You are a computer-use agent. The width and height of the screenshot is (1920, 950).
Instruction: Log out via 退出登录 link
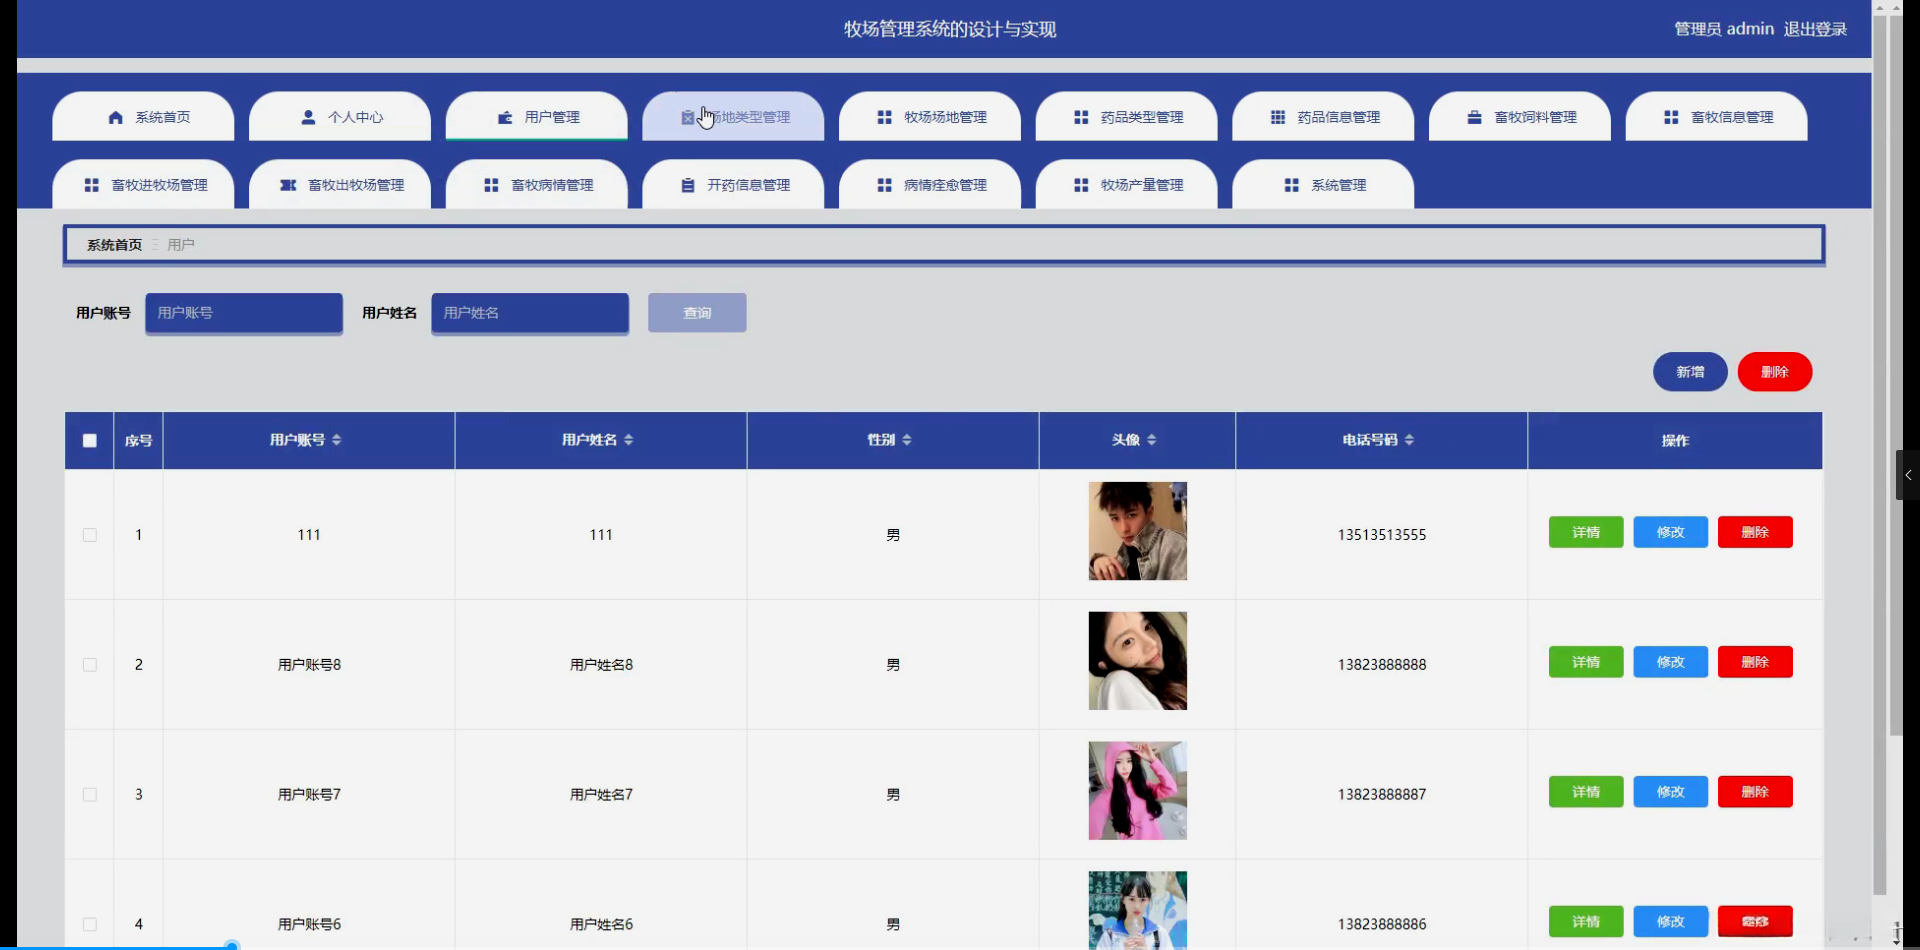(x=1815, y=29)
